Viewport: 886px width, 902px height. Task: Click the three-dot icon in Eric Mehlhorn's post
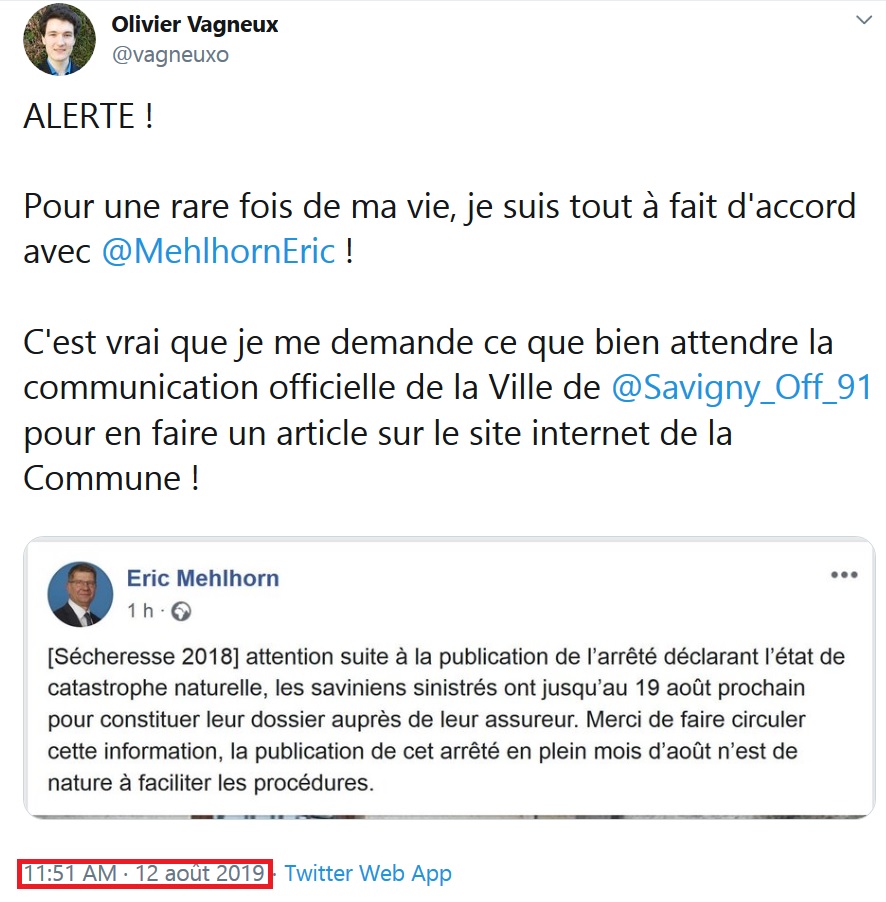pyautogui.click(x=844, y=575)
